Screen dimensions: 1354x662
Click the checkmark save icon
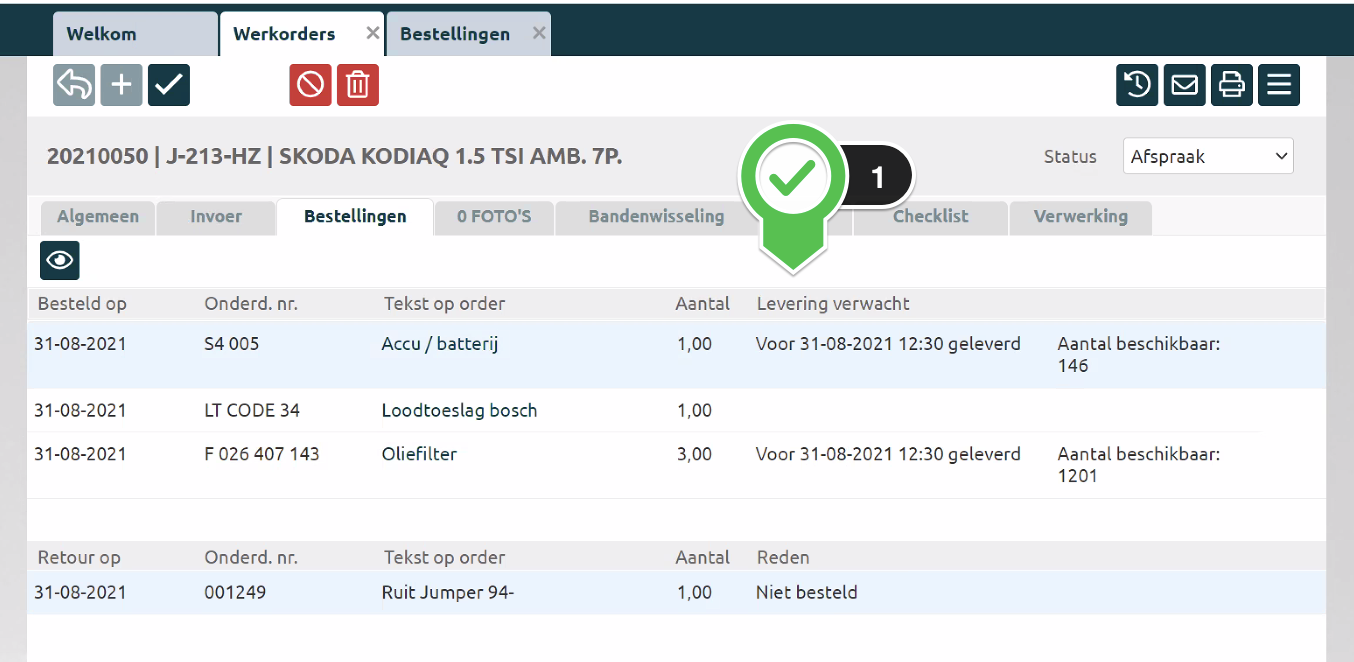(169, 85)
